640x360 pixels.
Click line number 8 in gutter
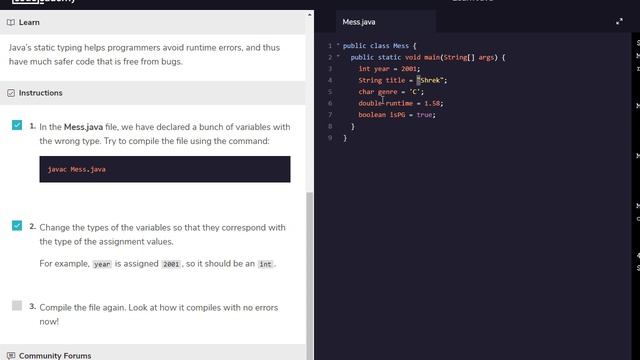330,126
